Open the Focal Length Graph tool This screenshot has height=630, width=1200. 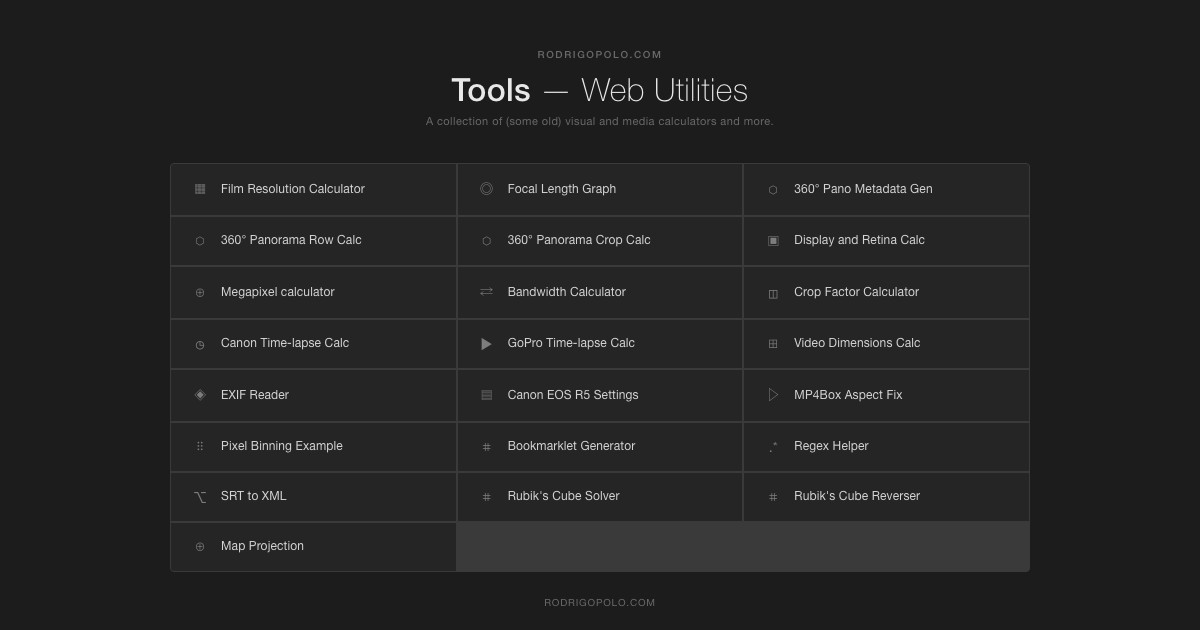tap(600, 190)
